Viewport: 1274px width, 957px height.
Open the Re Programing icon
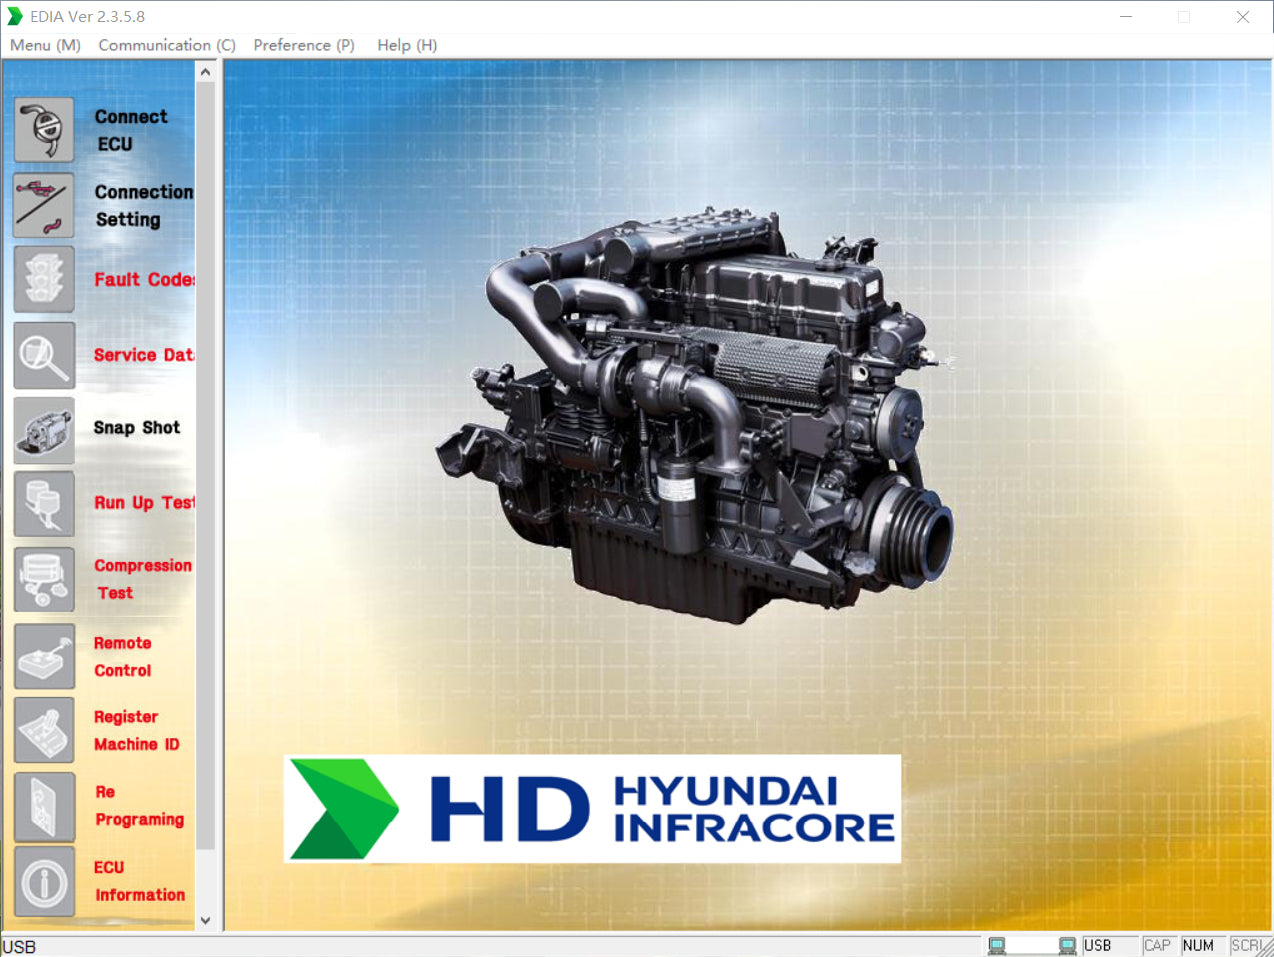pos(44,806)
